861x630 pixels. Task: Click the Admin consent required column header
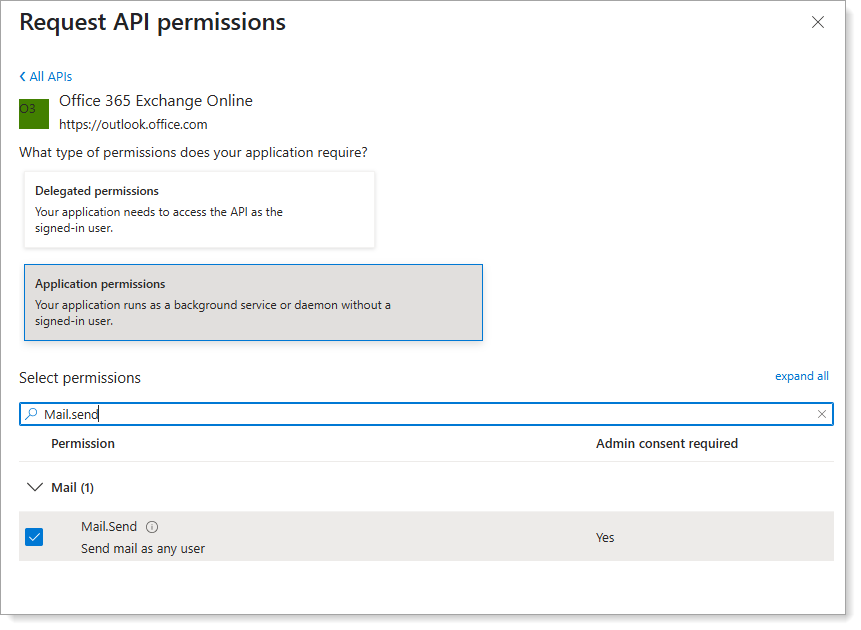(667, 443)
